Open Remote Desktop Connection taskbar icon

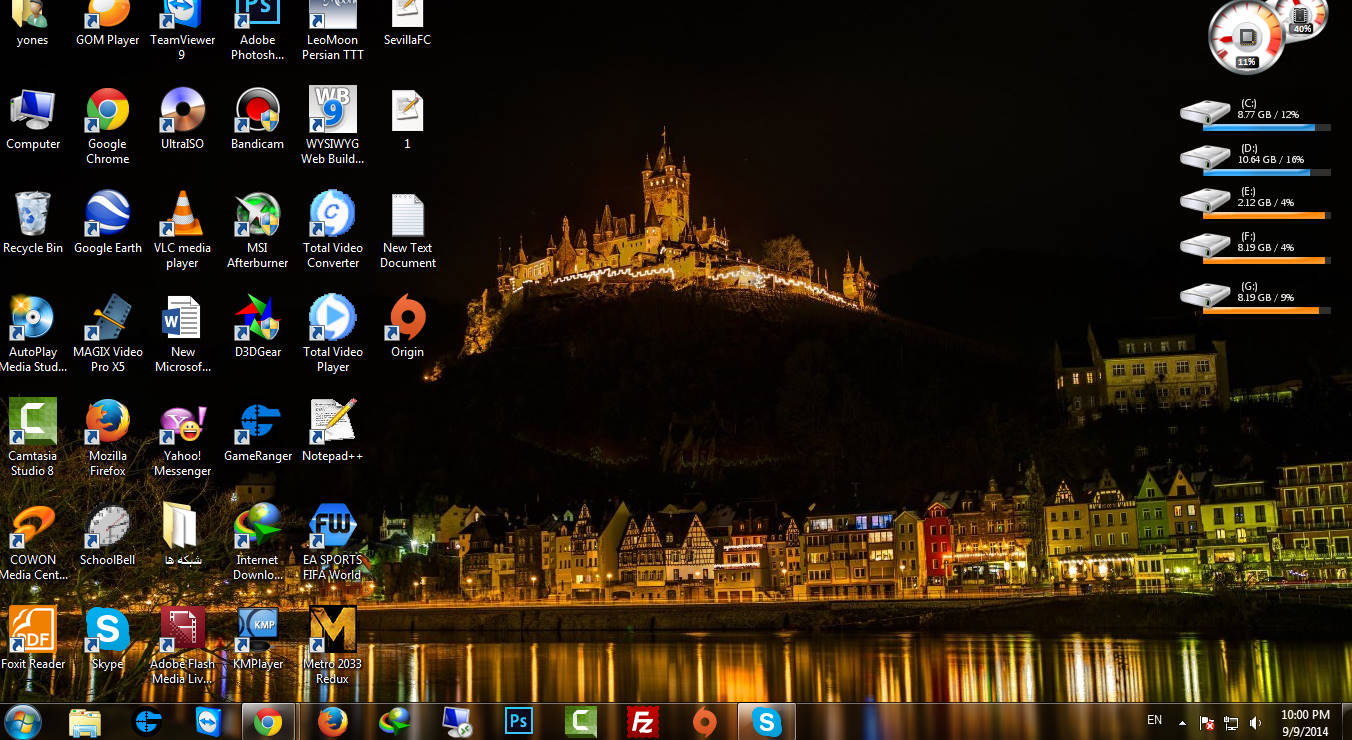(457, 721)
